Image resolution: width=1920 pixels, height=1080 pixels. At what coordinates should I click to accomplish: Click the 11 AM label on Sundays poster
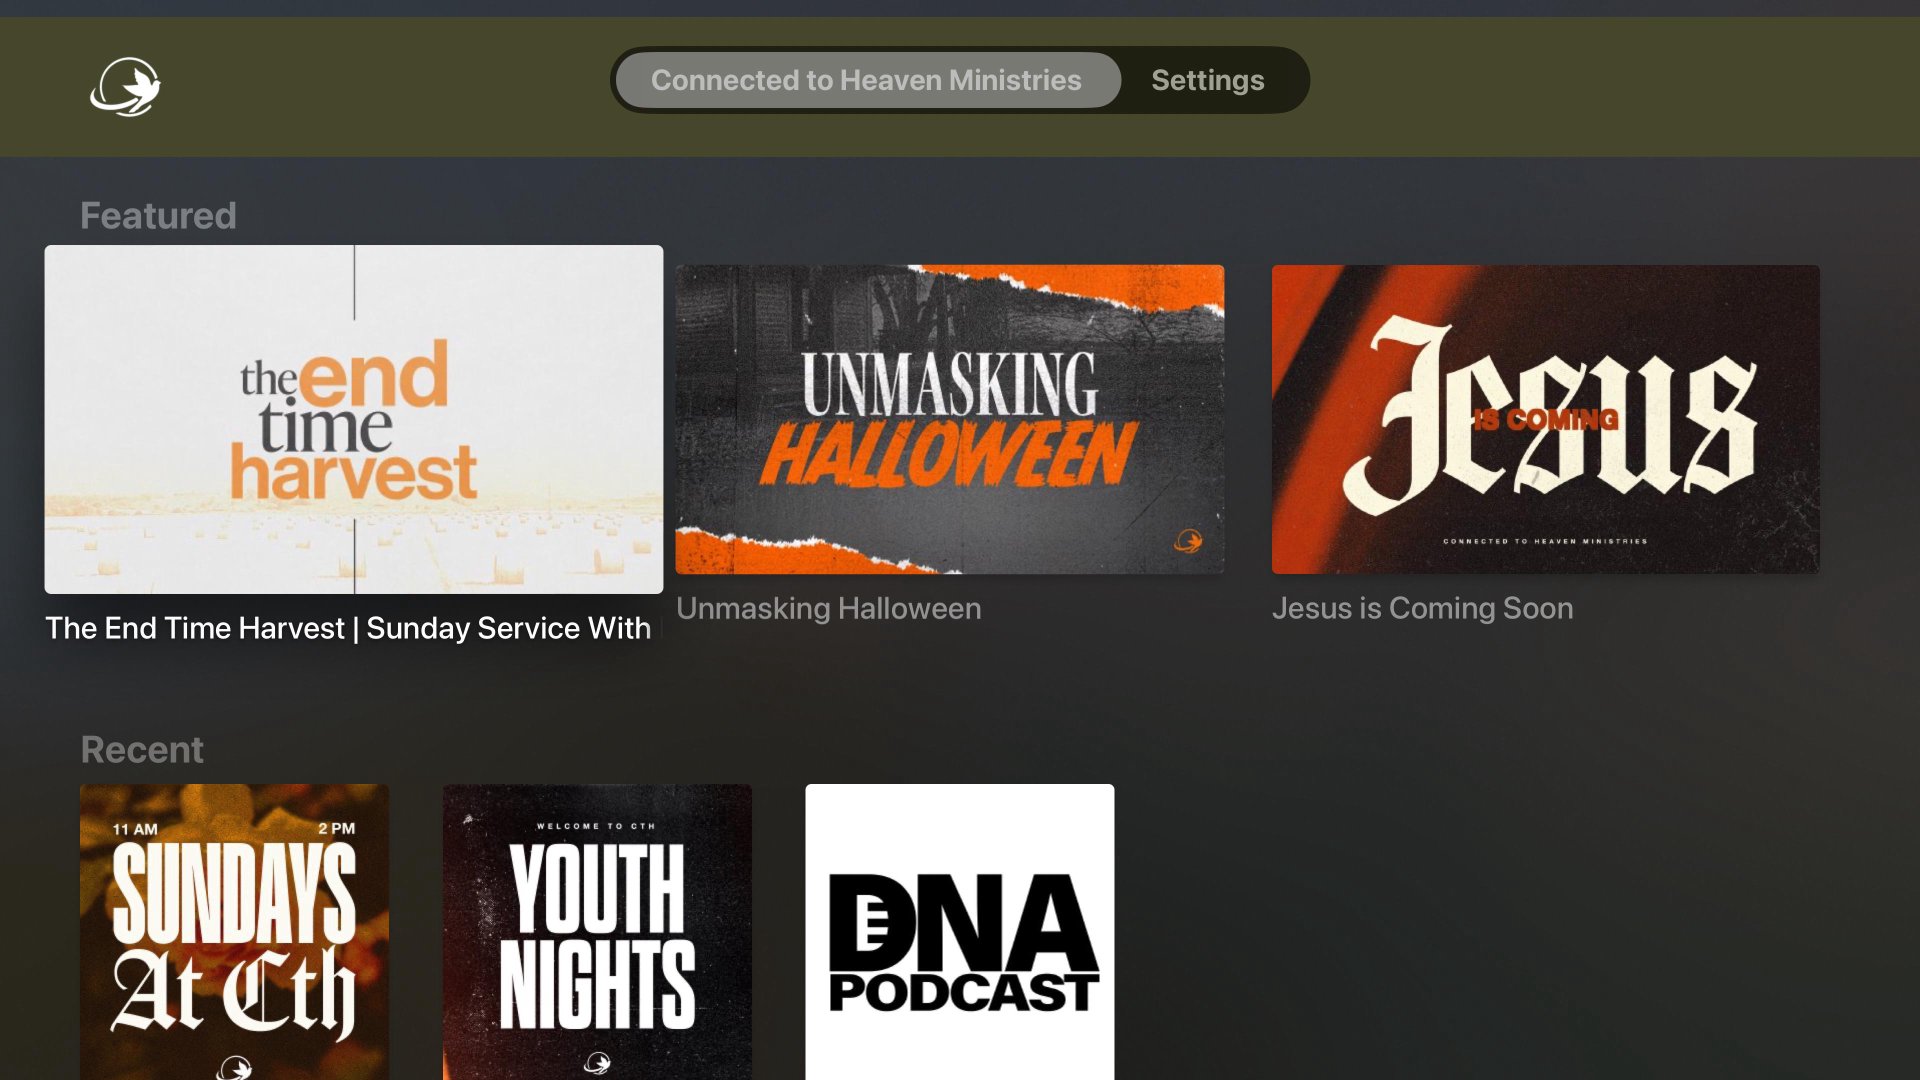point(135,829)
